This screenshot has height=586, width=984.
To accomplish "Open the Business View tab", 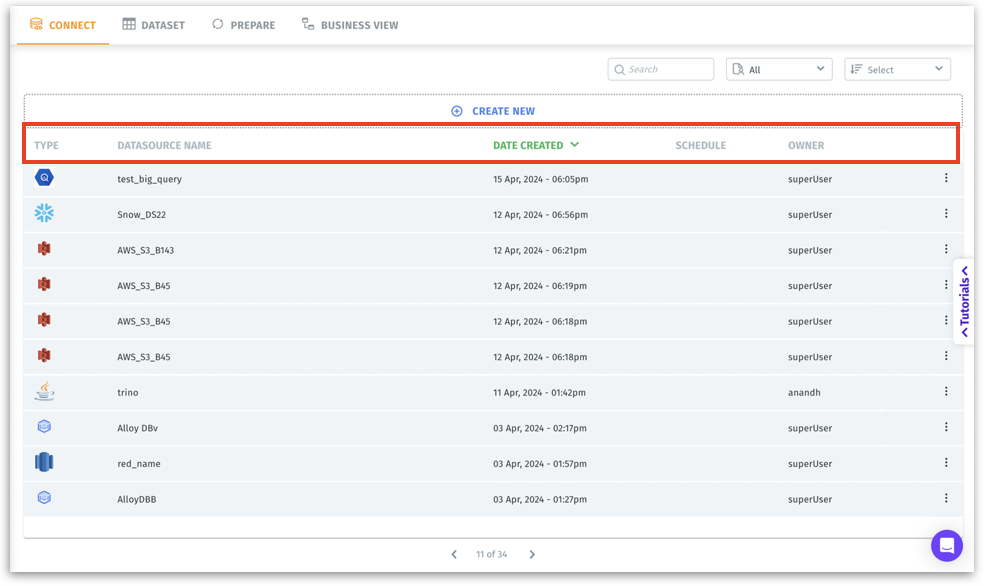I will [350, 25].
